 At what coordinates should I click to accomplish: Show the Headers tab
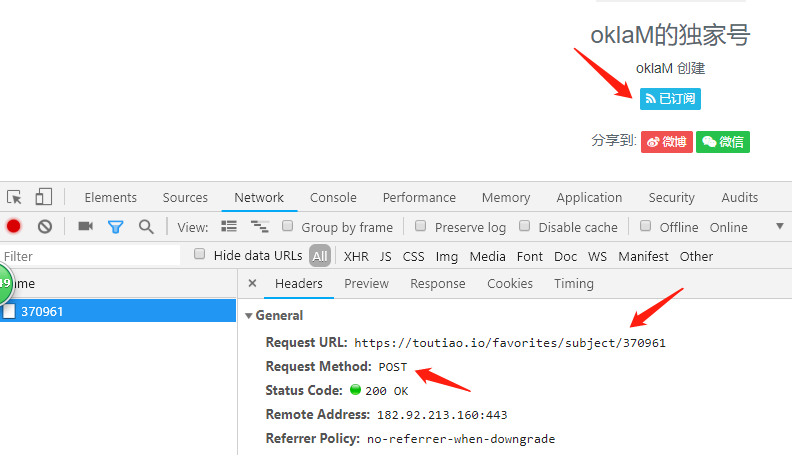click(299, 283)
